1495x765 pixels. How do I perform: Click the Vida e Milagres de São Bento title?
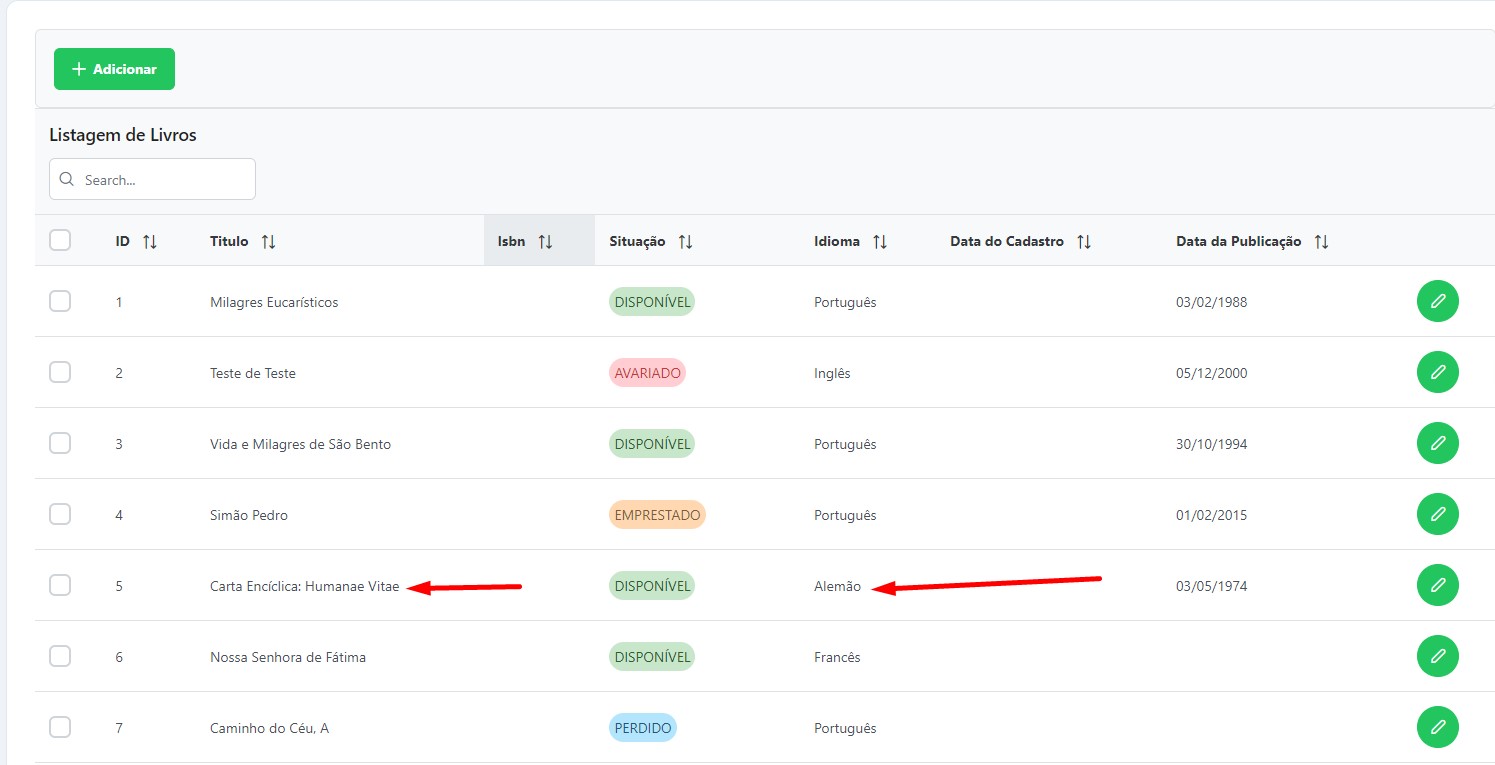[x=300, y=444]
